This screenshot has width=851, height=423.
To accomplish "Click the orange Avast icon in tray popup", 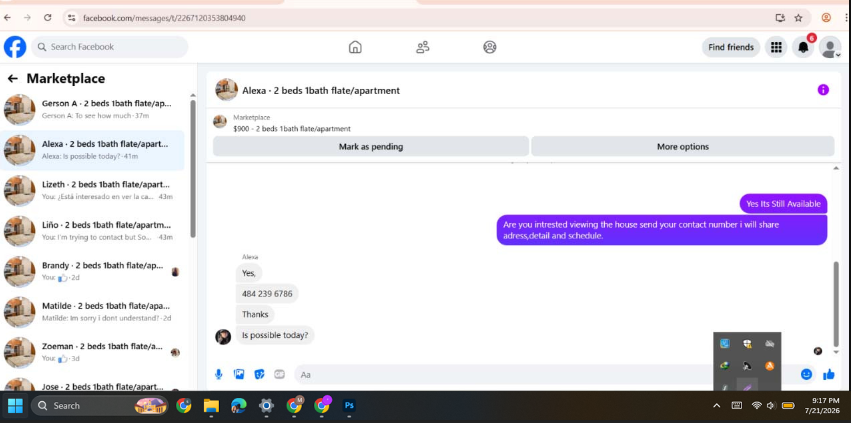I will point(770,366).
